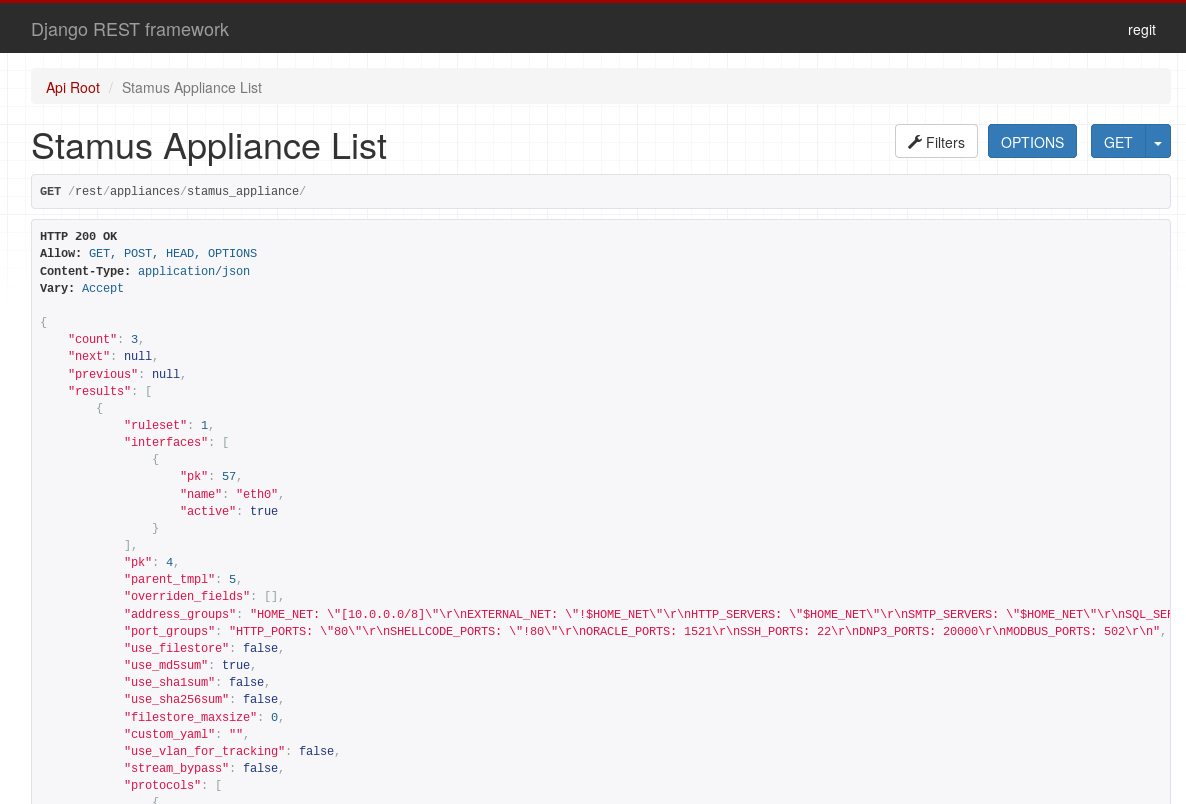The height and width of the screenshot is (804, 1186).
Task: Go to Api Root breadcrumb
Action: [x=73, y=88]
